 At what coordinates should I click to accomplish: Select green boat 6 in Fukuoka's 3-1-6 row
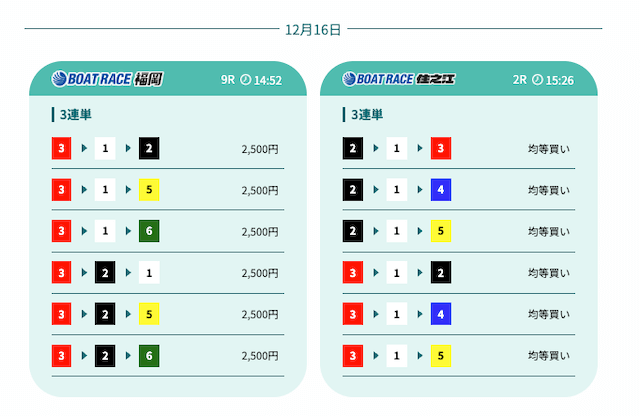click(x=150, y=232)
